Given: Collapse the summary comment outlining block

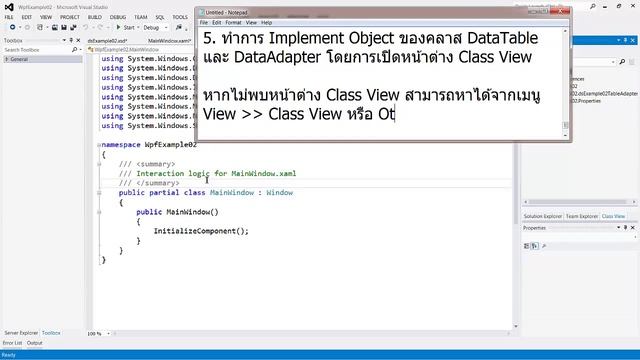Looking at the screenshot, I should coord(99,164).
